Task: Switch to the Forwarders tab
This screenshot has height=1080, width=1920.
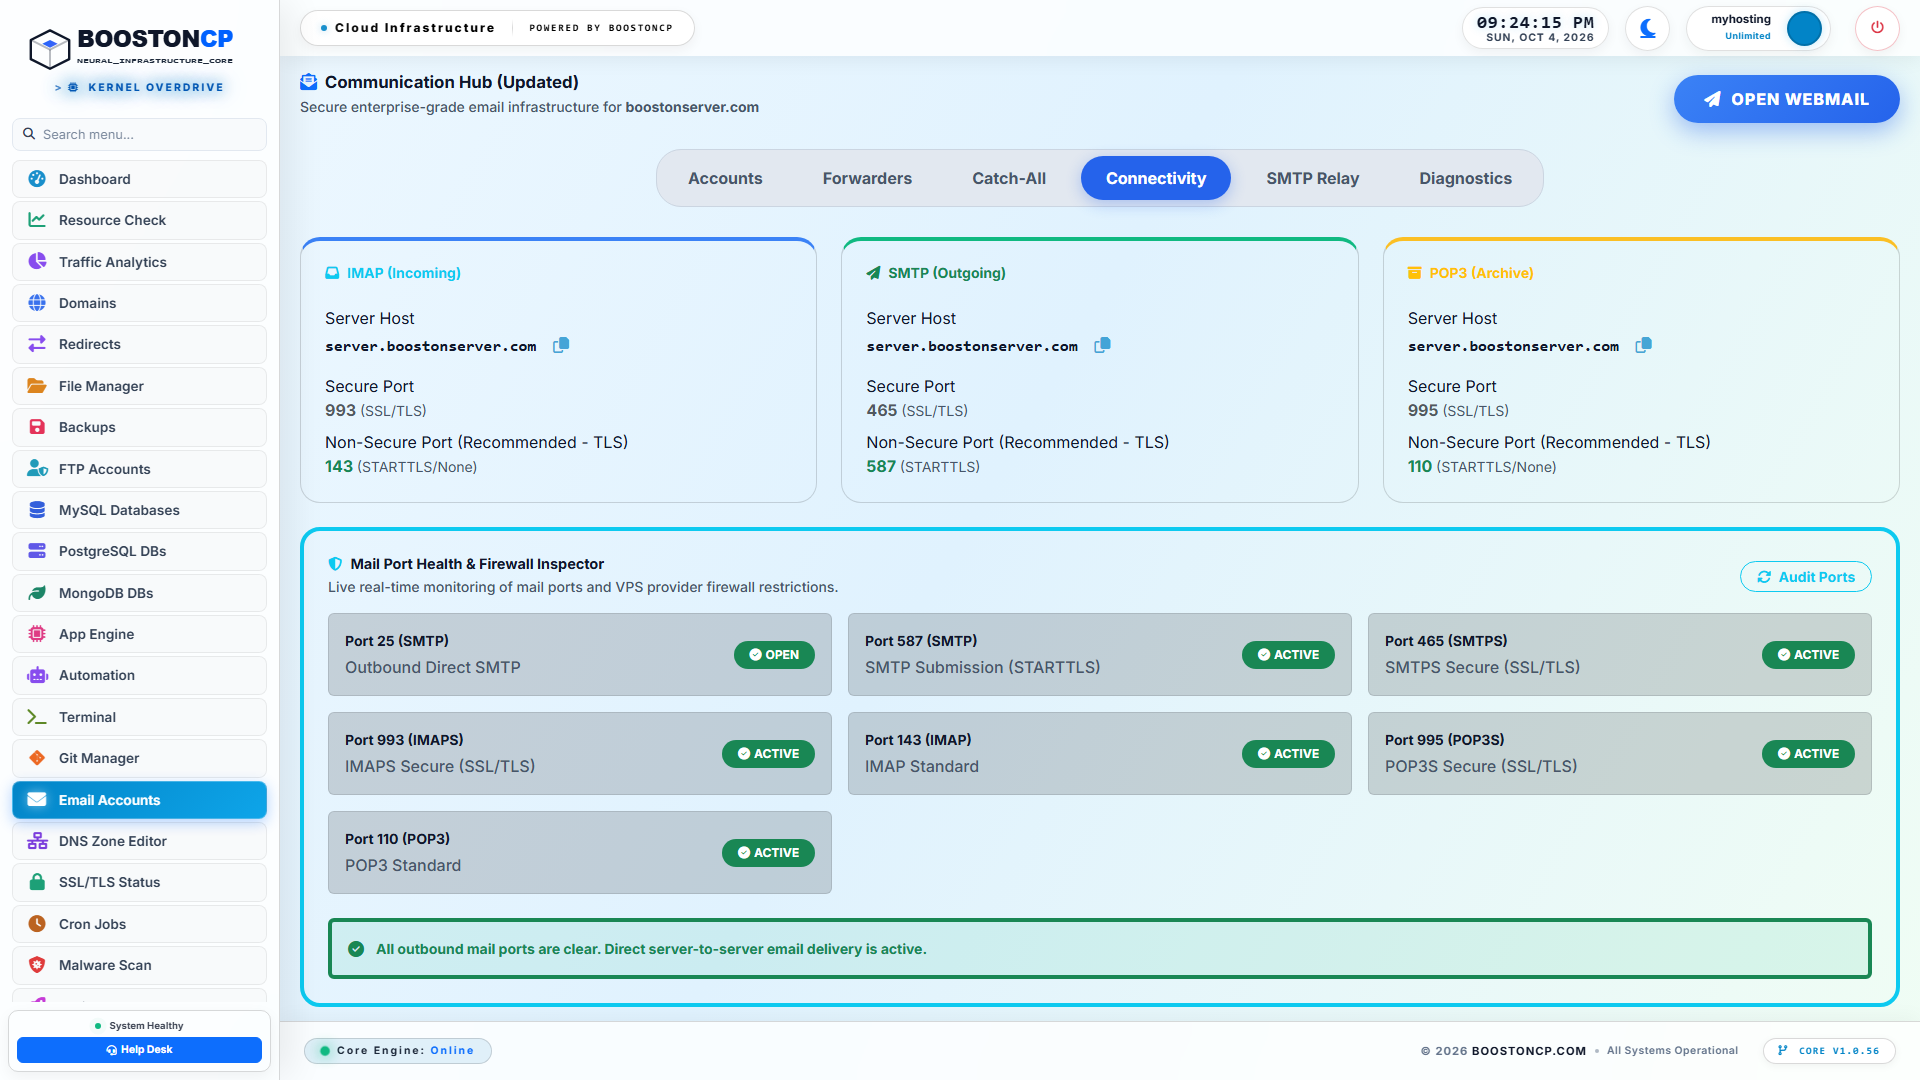Action: (867, 178)
